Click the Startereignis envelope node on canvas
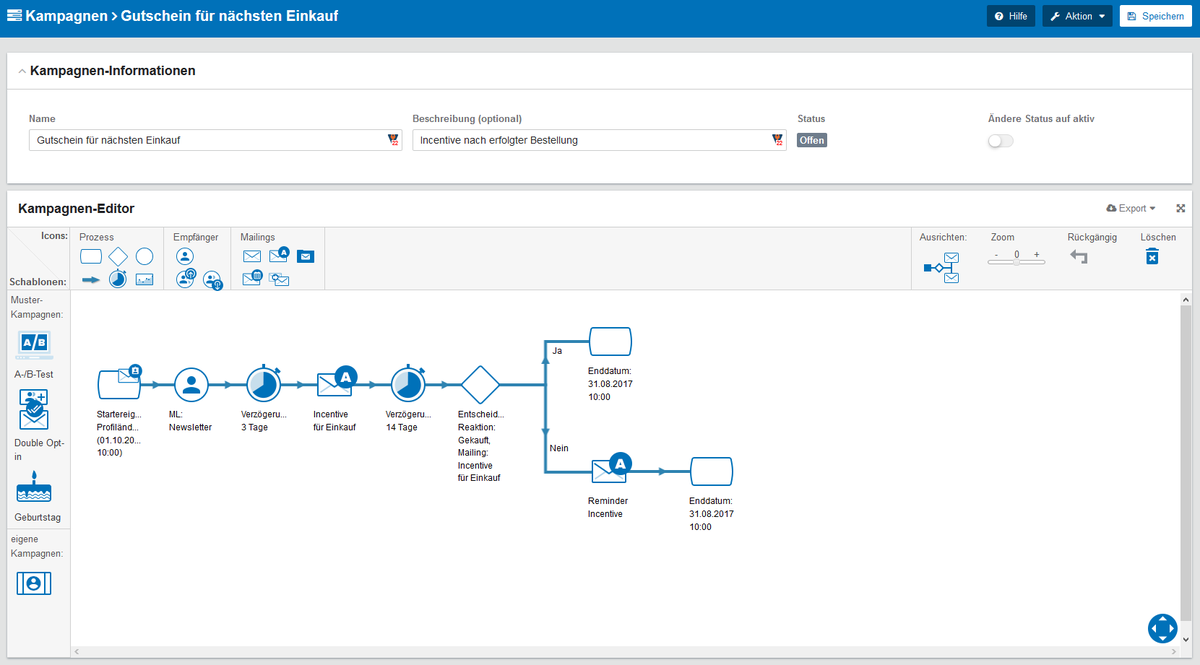The image size is (1200, 665). point(119,382)
